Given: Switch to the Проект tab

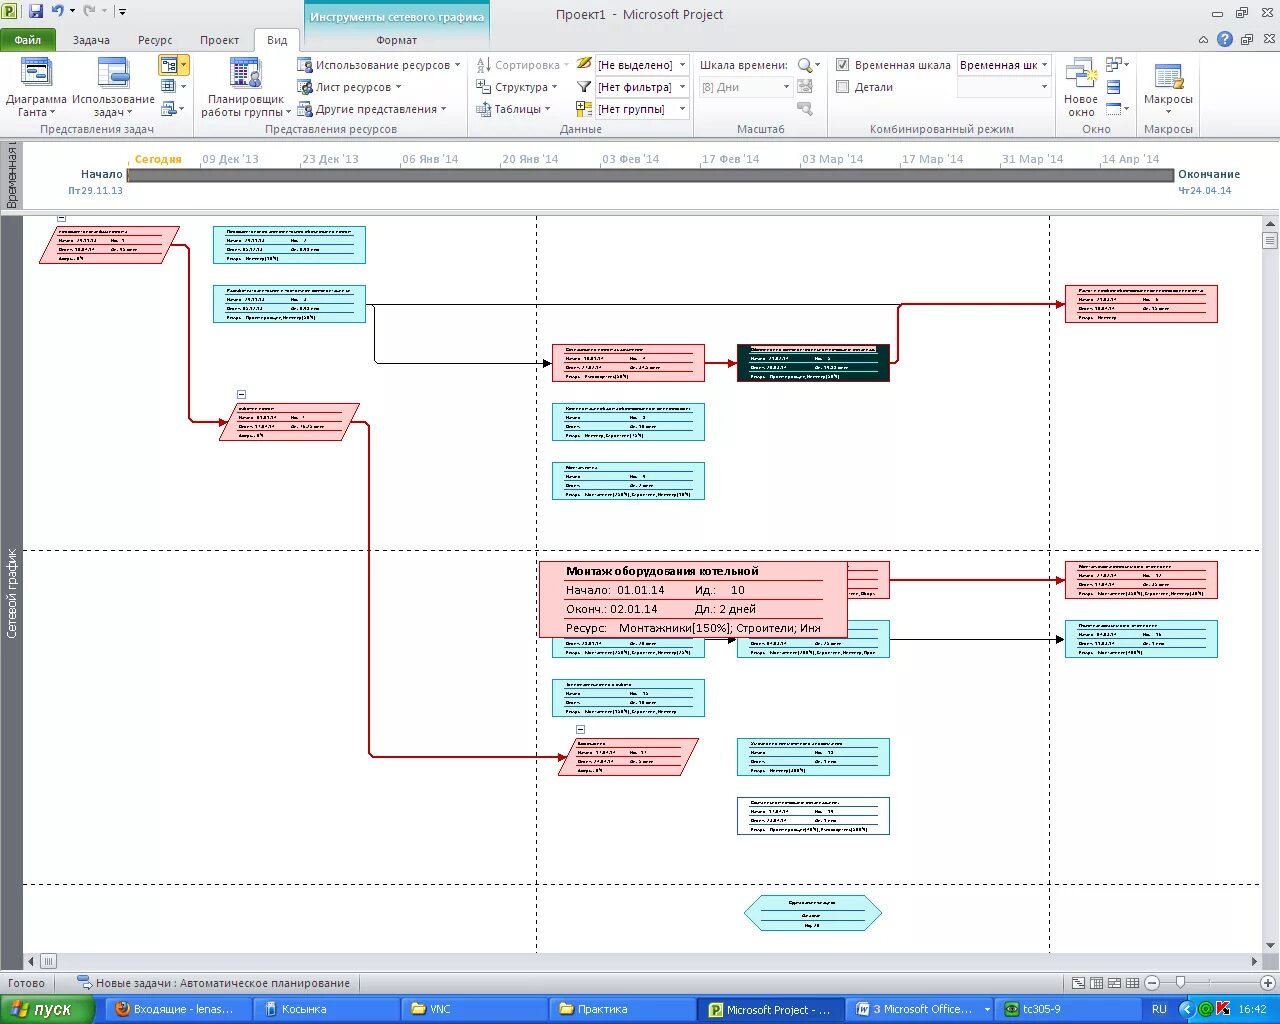Looking at the screenshot, I should 219,40.
